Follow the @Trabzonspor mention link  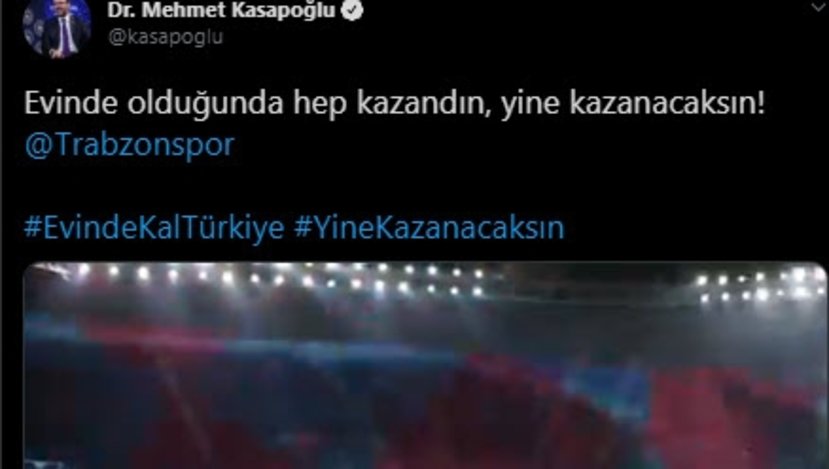point(130,145)
